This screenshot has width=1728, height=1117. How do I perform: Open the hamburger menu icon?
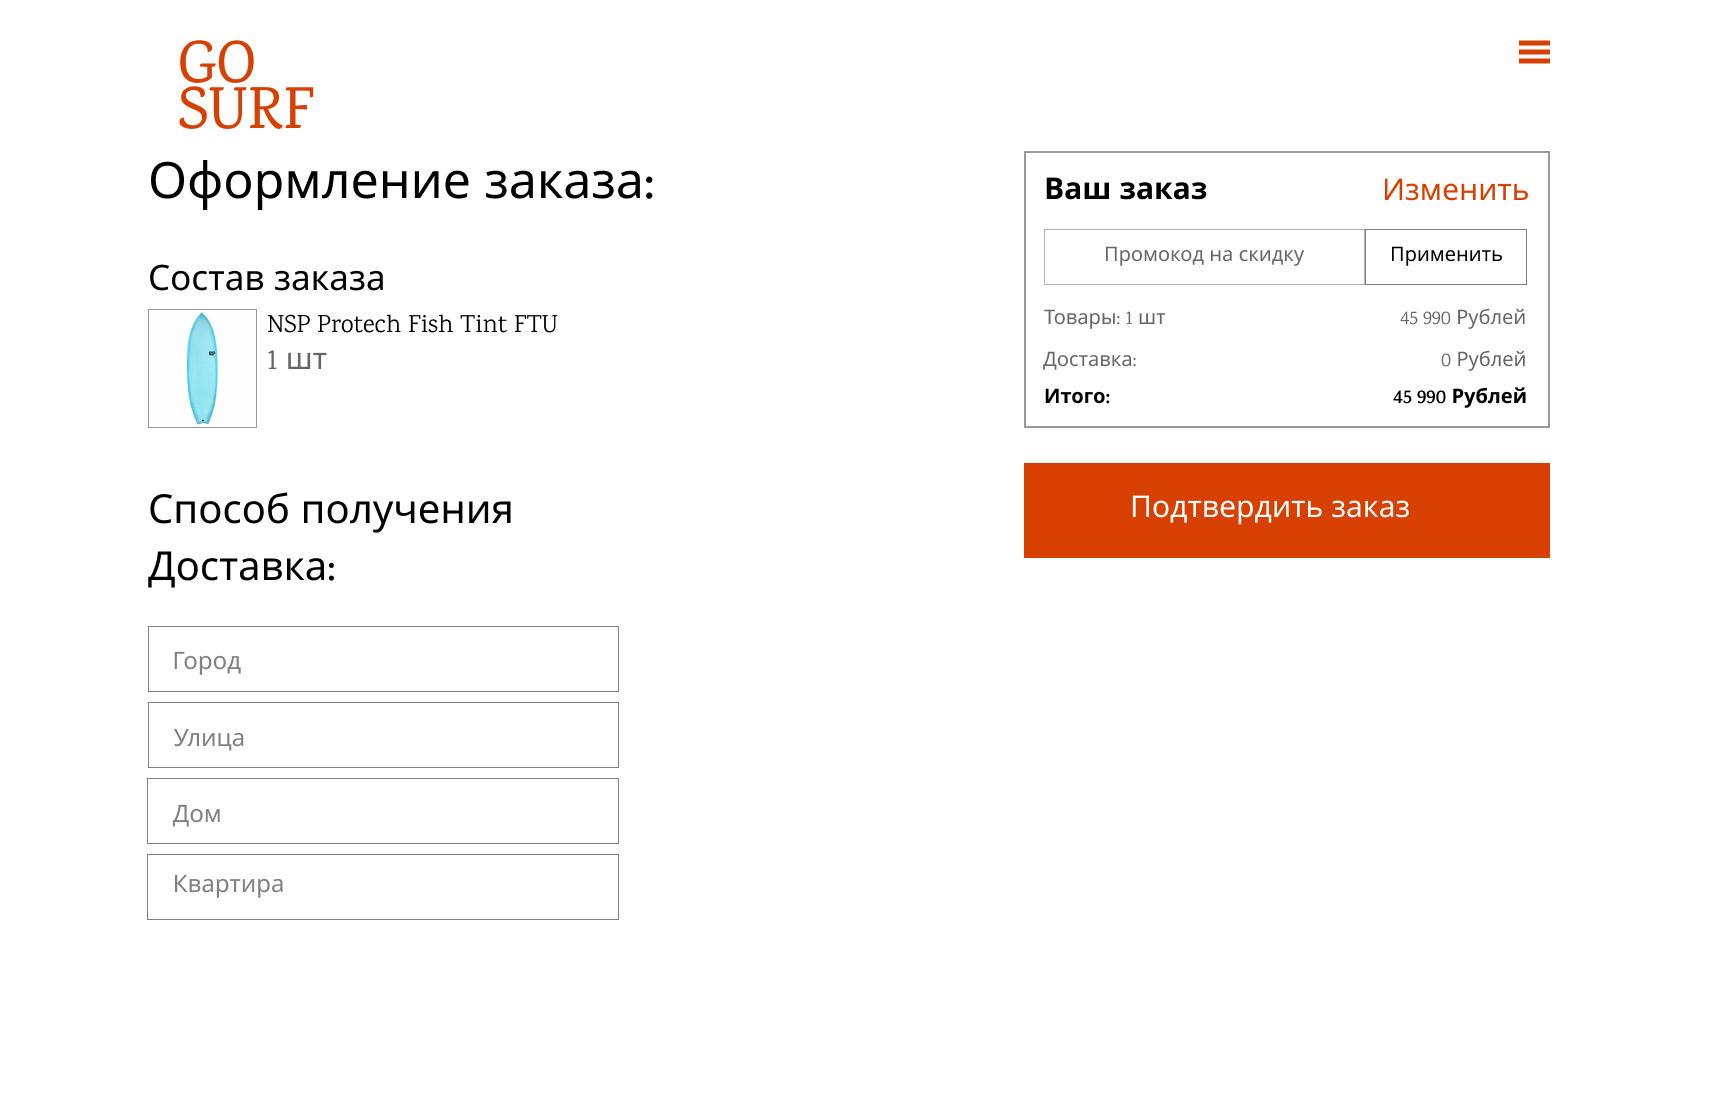1533,52
